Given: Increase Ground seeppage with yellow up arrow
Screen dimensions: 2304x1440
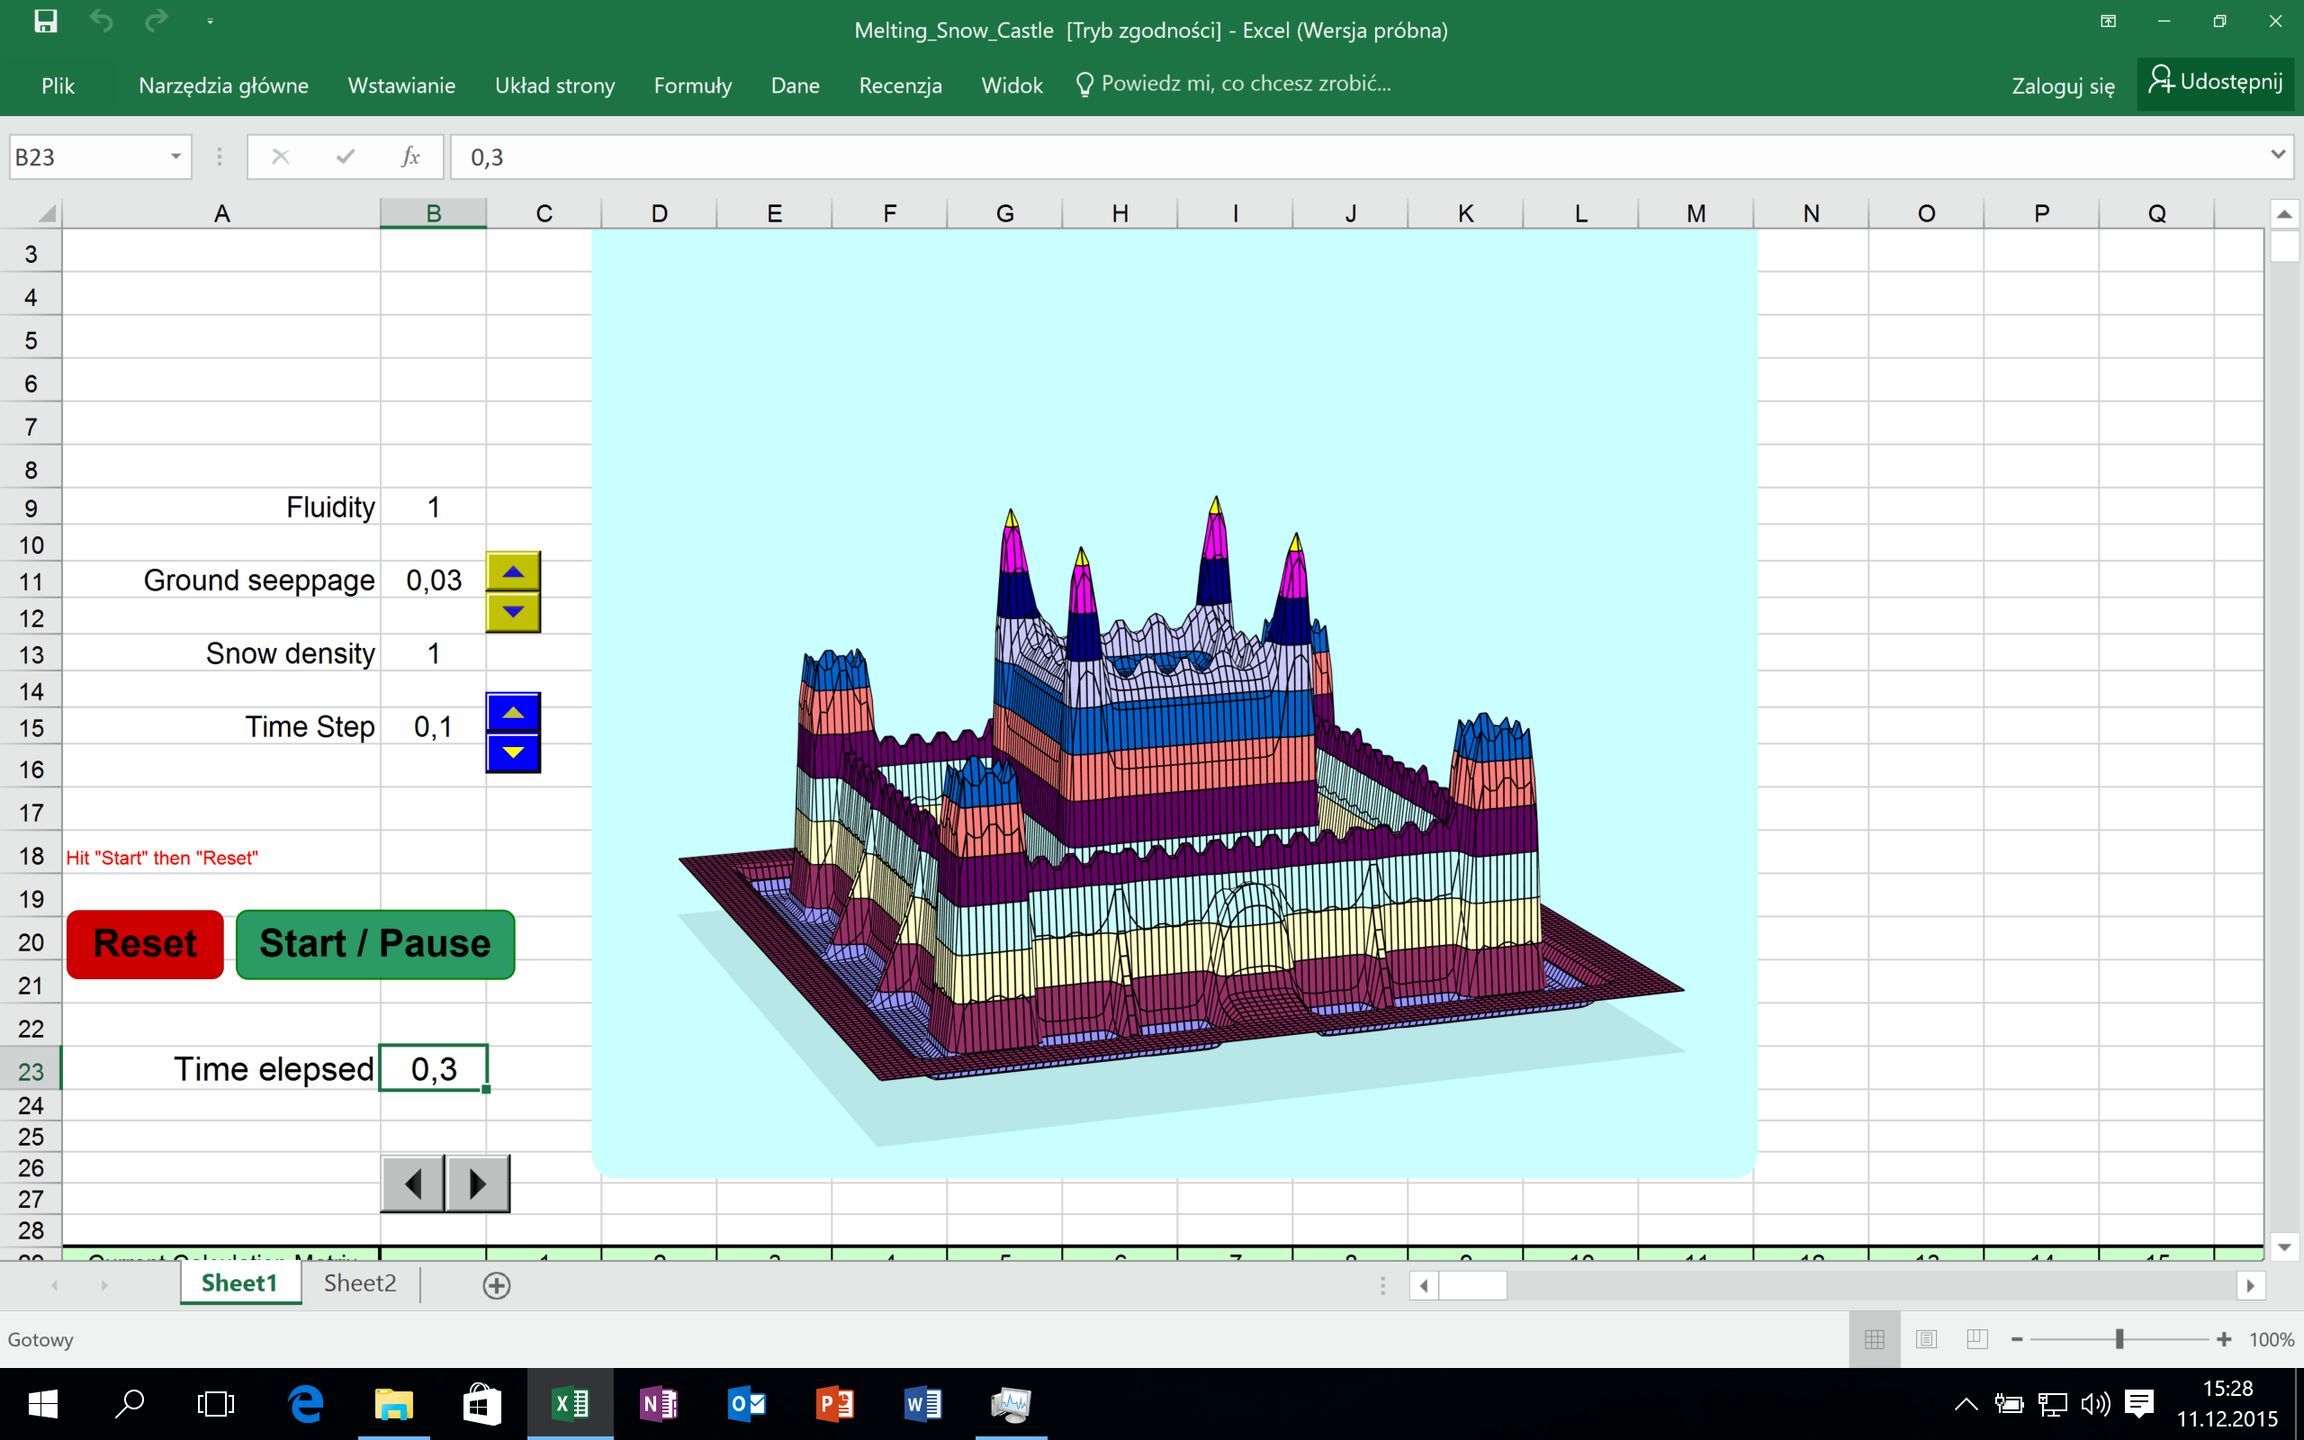Looking at the screenshot, I should coord(513,572).
